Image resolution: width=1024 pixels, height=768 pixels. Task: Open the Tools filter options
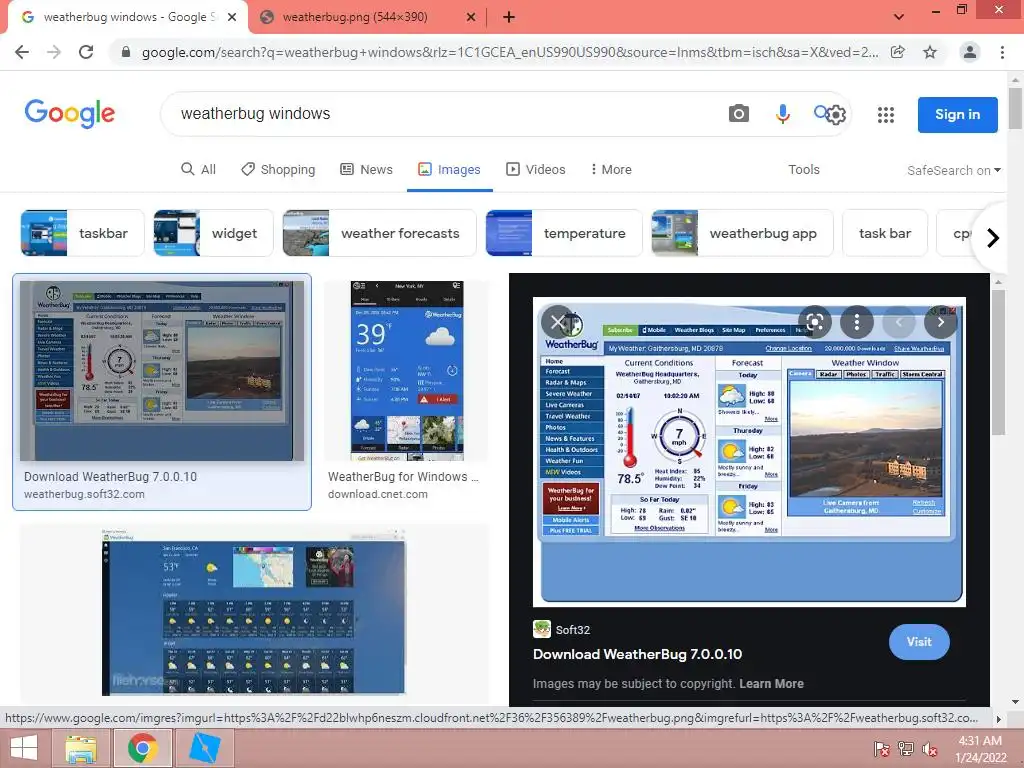(x=803, y=169)
